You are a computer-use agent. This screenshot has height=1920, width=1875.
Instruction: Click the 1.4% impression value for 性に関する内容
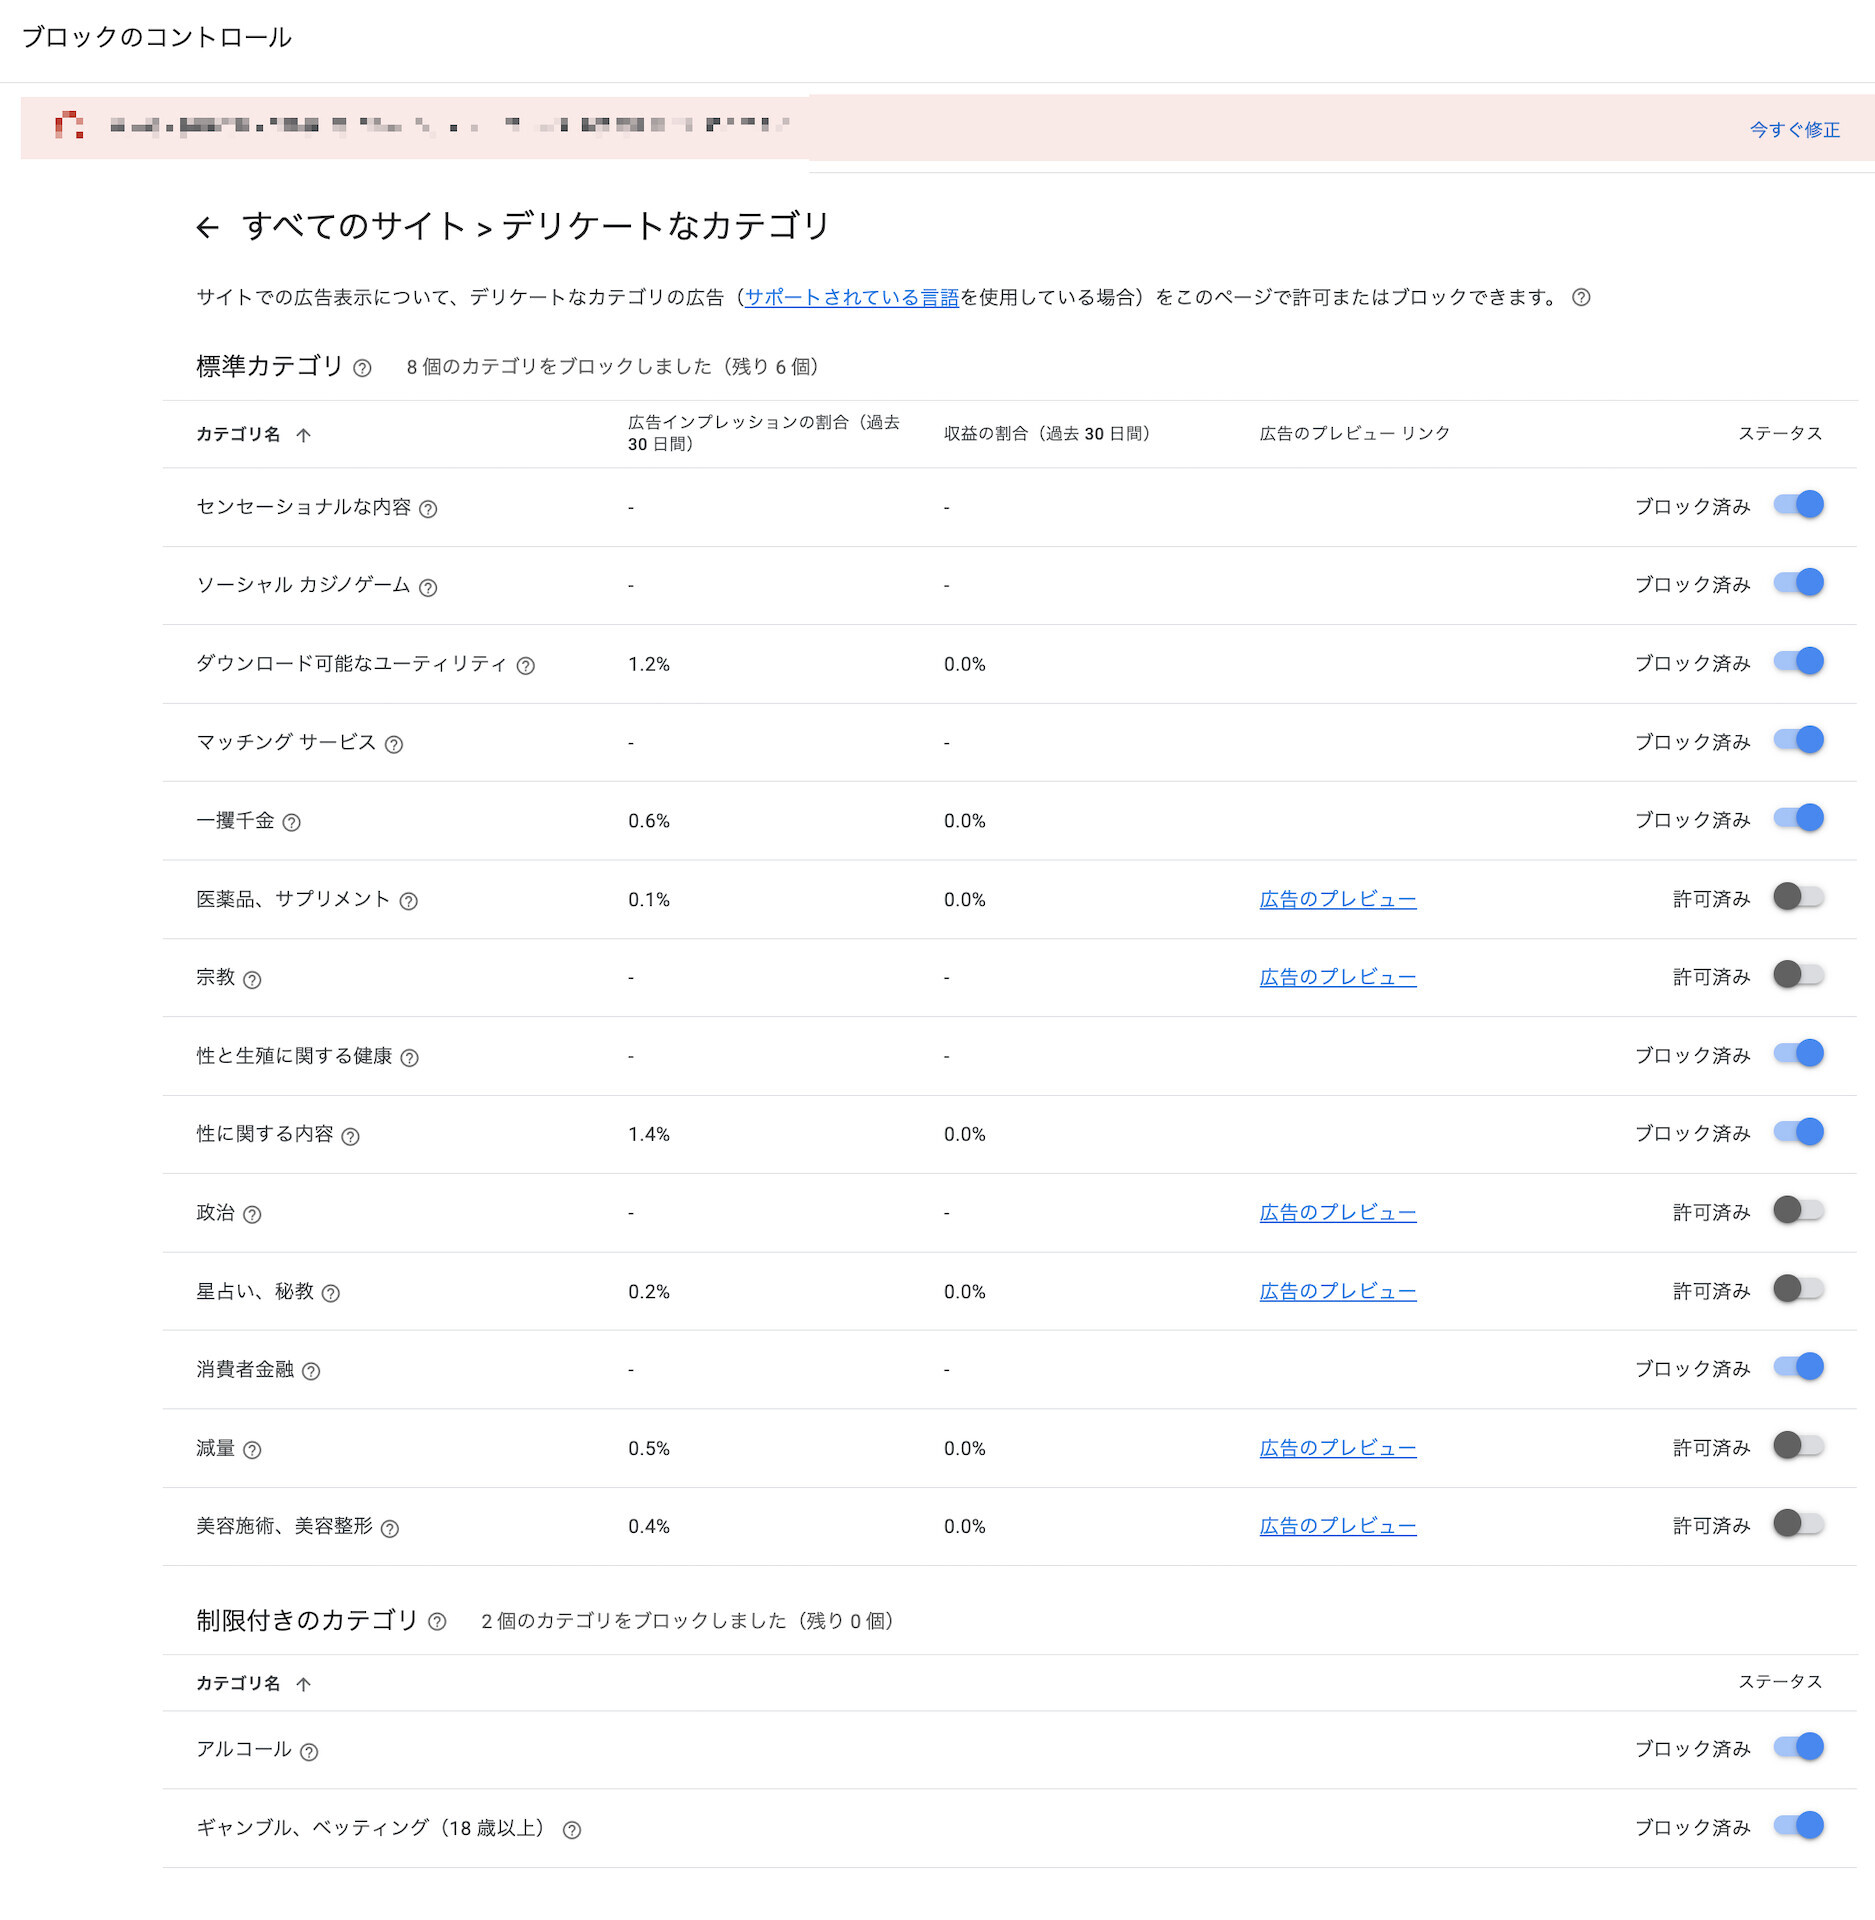[x=649, y=1134]
